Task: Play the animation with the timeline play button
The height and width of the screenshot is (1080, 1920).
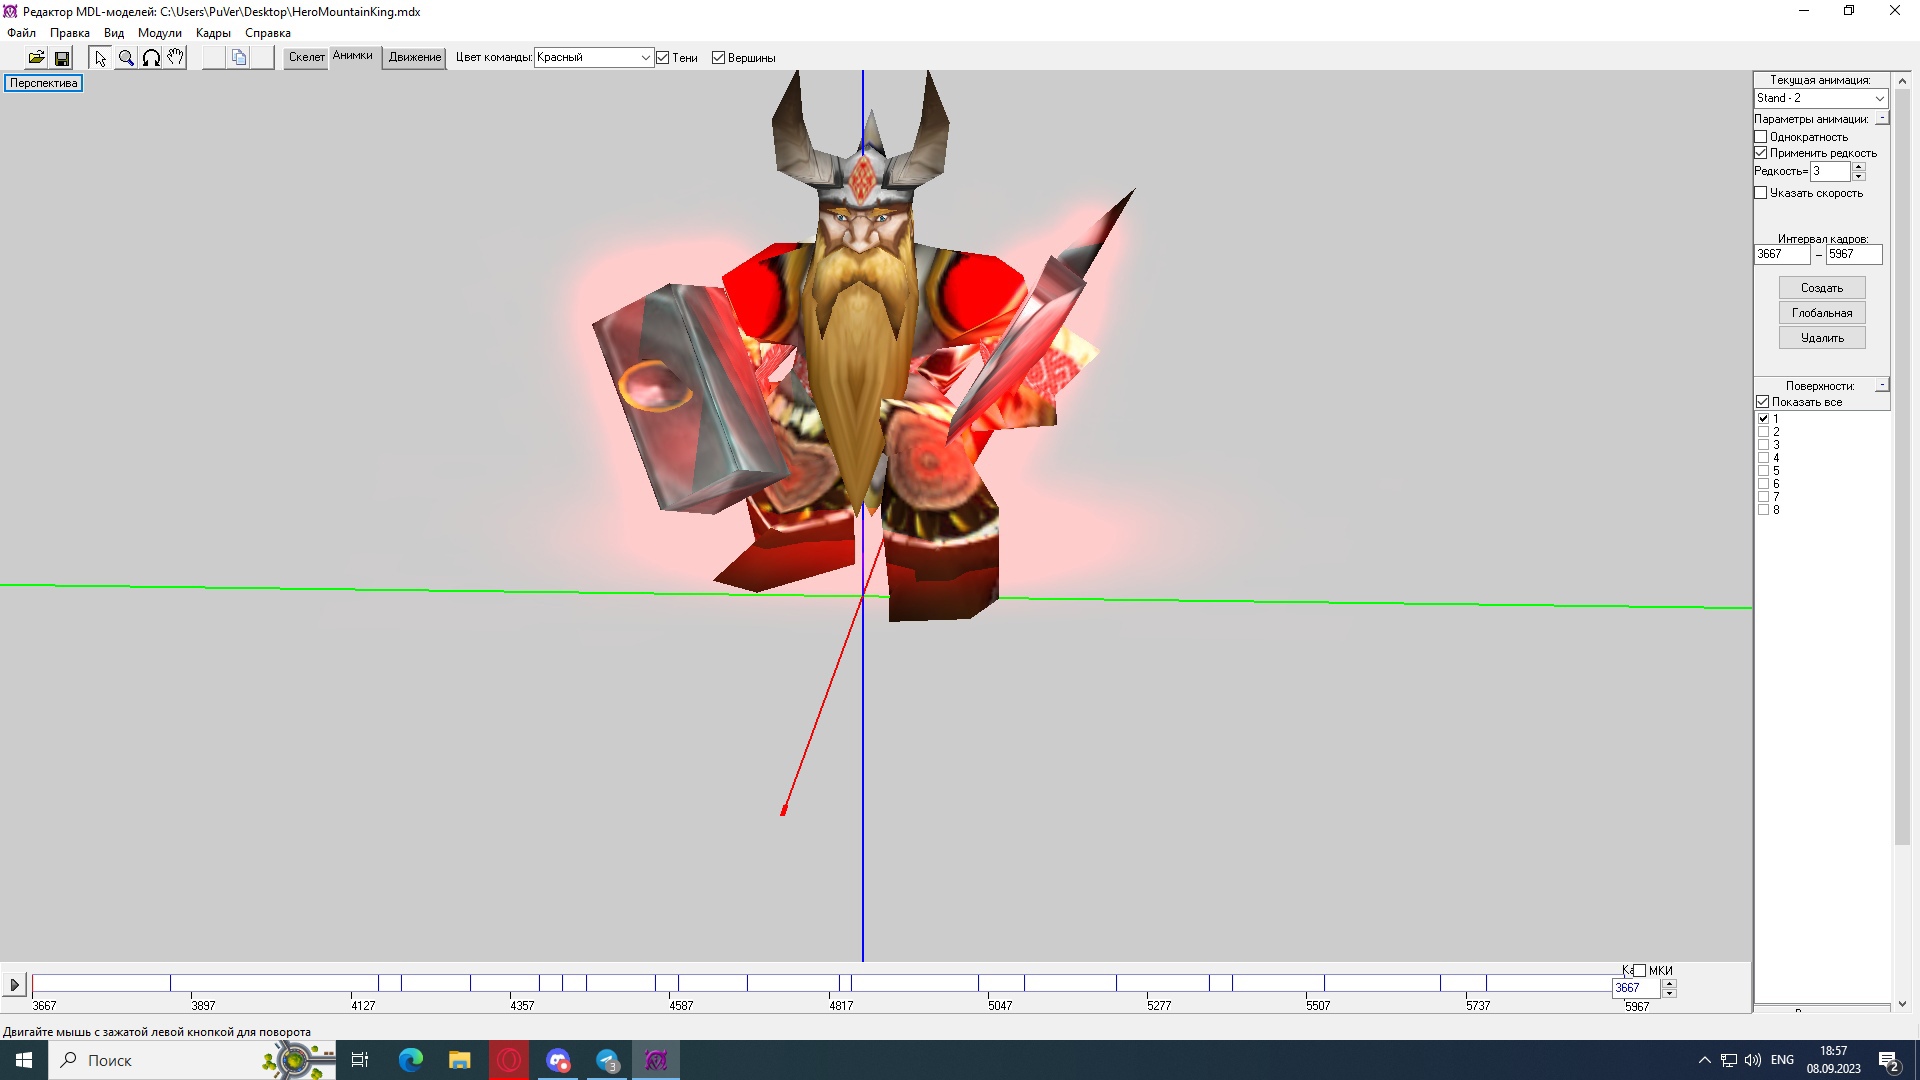Action: click(x=14, y=985)
